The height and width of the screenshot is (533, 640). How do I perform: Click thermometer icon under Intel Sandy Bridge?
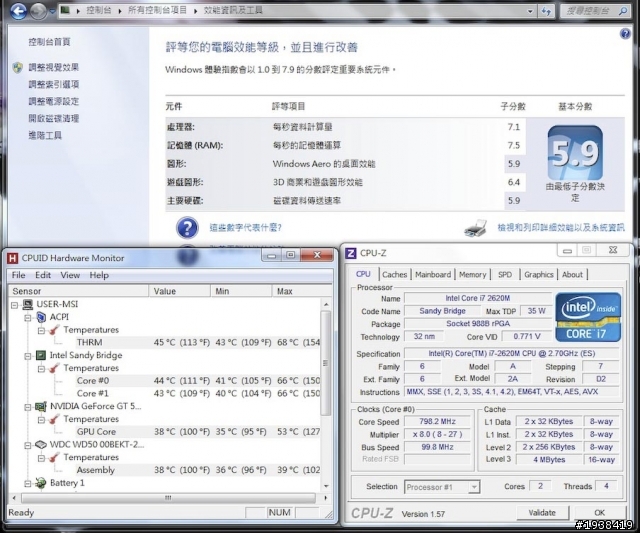pyautogui.click(x=54, y=368)
